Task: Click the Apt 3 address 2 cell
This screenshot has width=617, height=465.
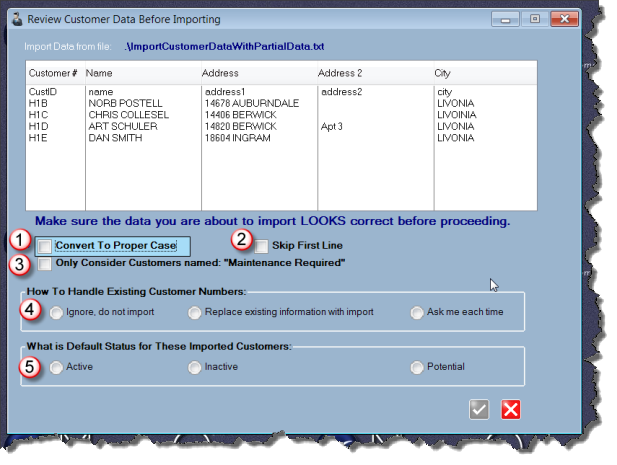Action: coord(332,126)
